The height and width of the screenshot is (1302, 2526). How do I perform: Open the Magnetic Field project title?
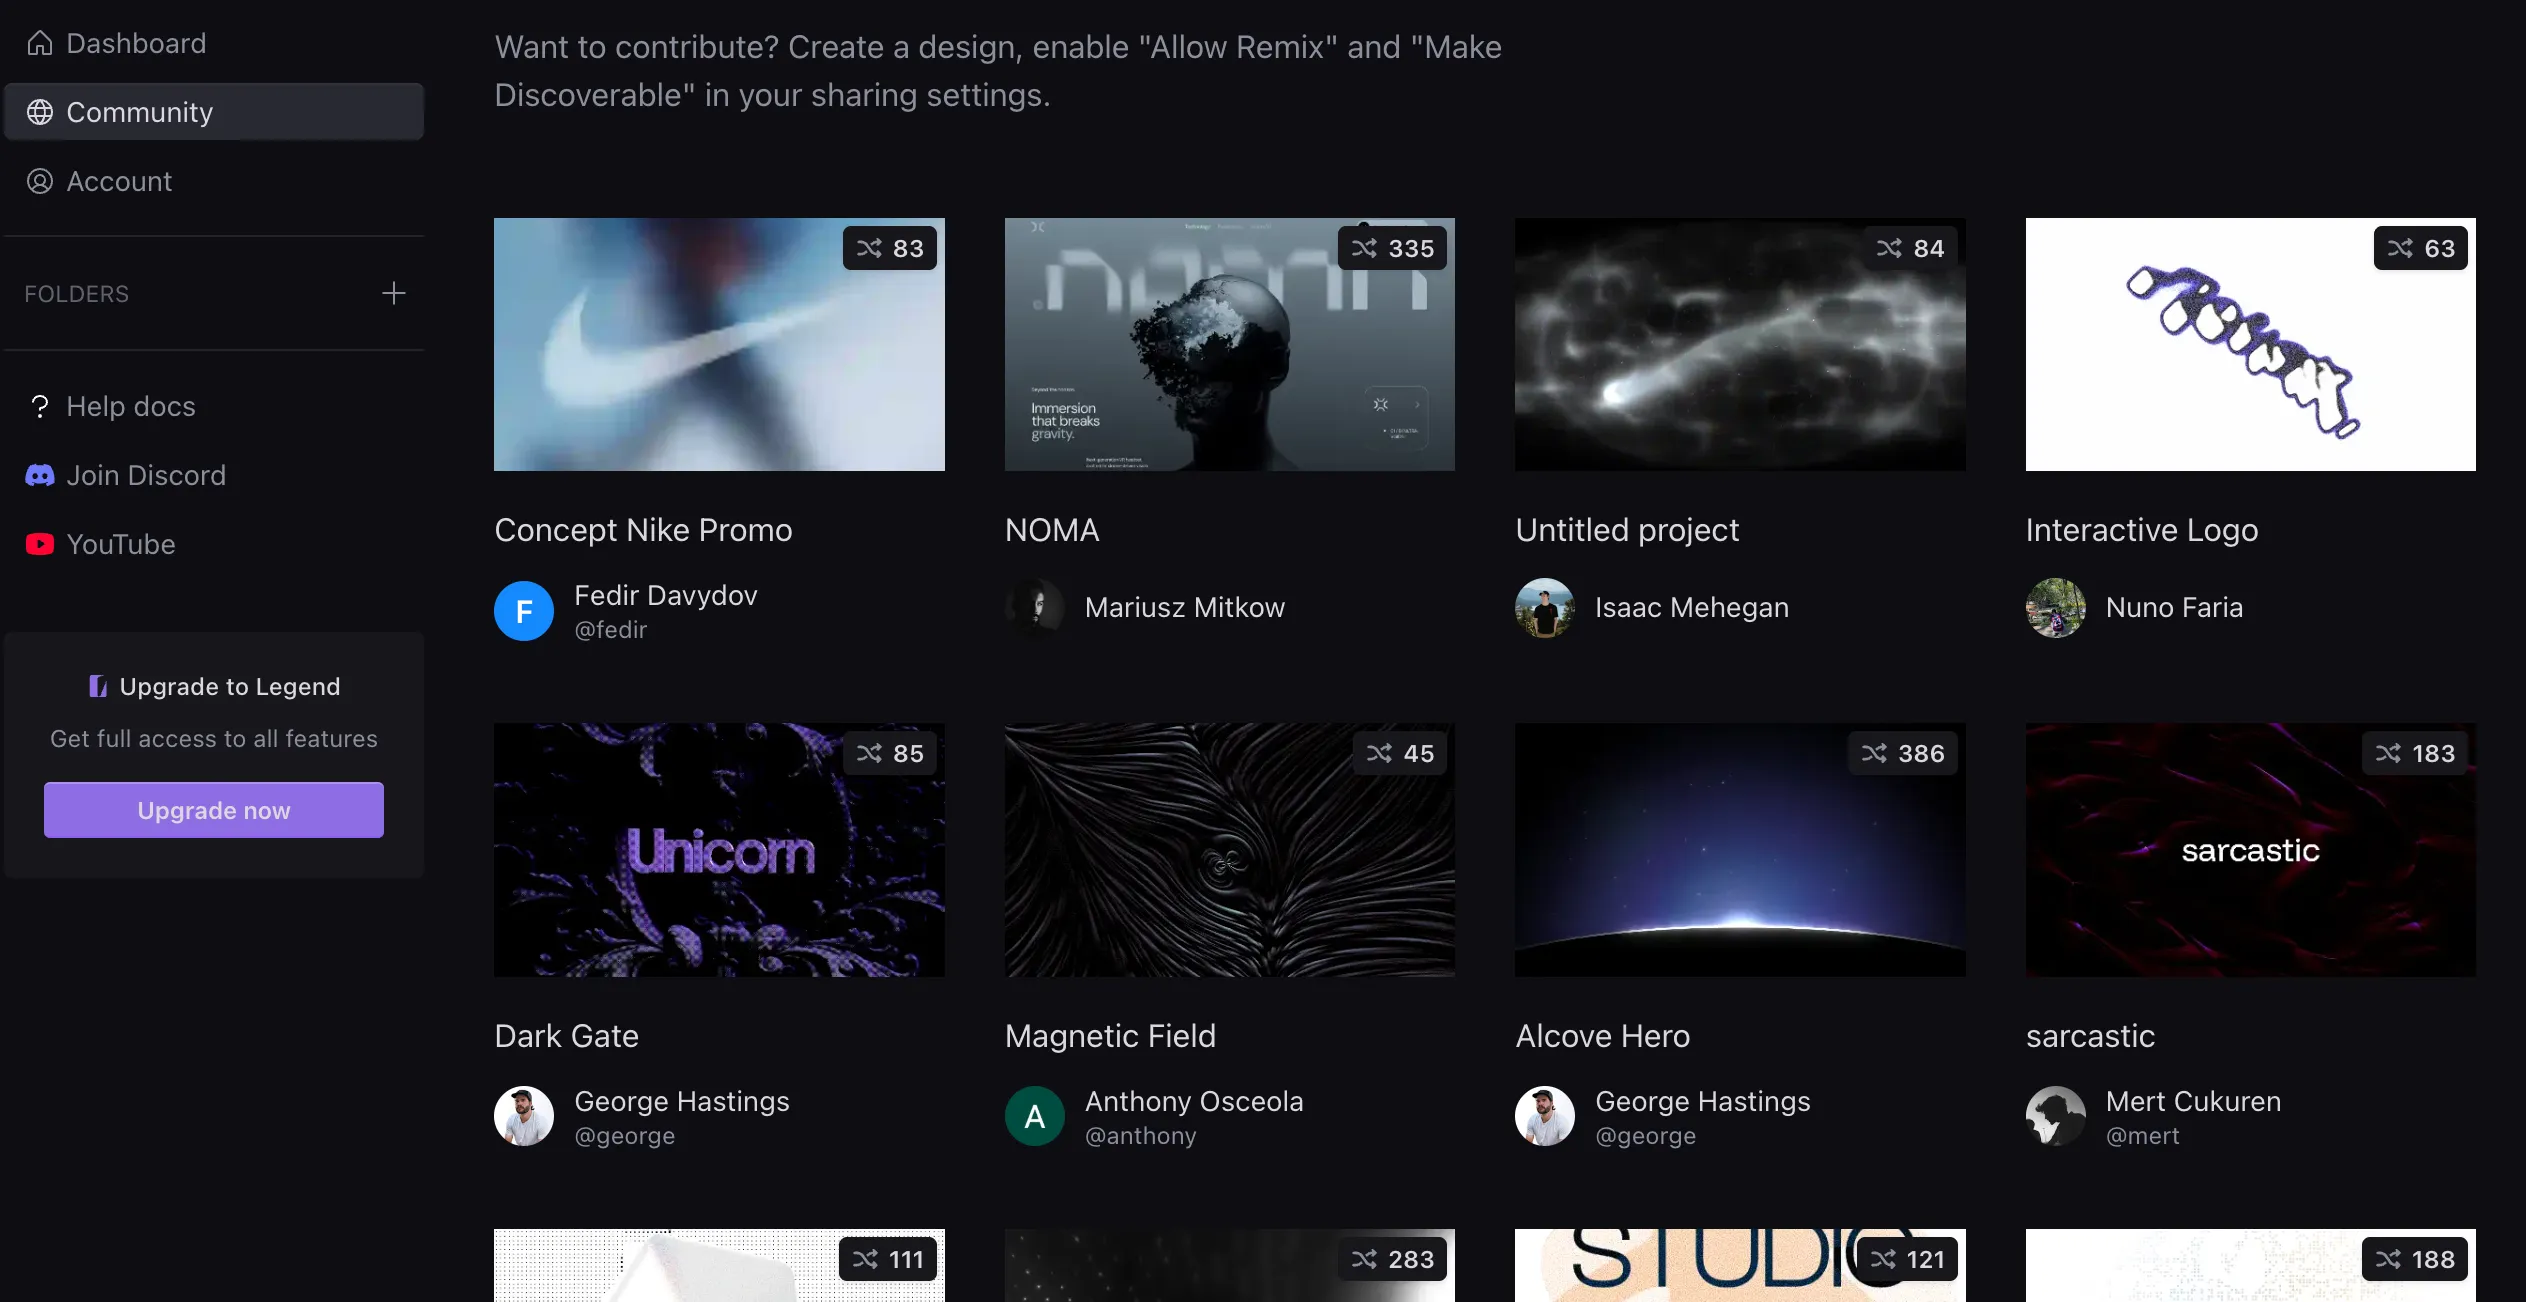click(x=1110, y=1036)
